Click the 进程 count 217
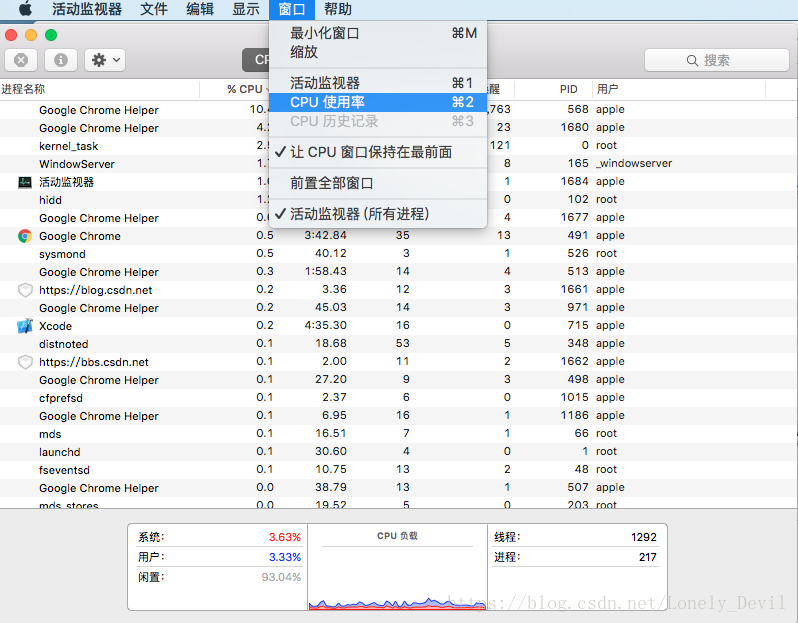This screenshot has width=798, height=623. 648,557
